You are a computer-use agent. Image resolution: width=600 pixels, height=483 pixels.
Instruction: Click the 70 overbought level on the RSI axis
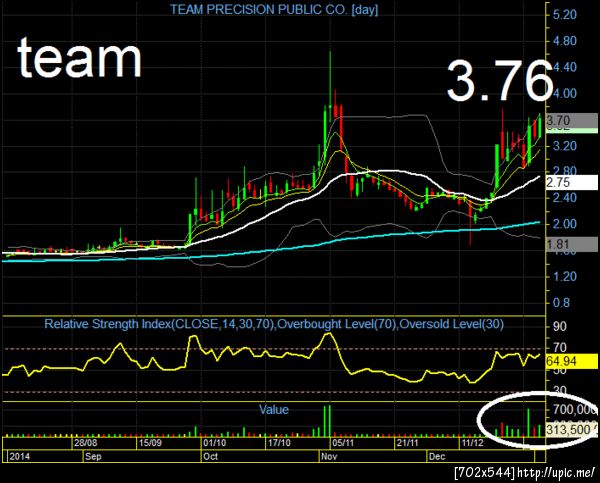(x=559, y=348)
